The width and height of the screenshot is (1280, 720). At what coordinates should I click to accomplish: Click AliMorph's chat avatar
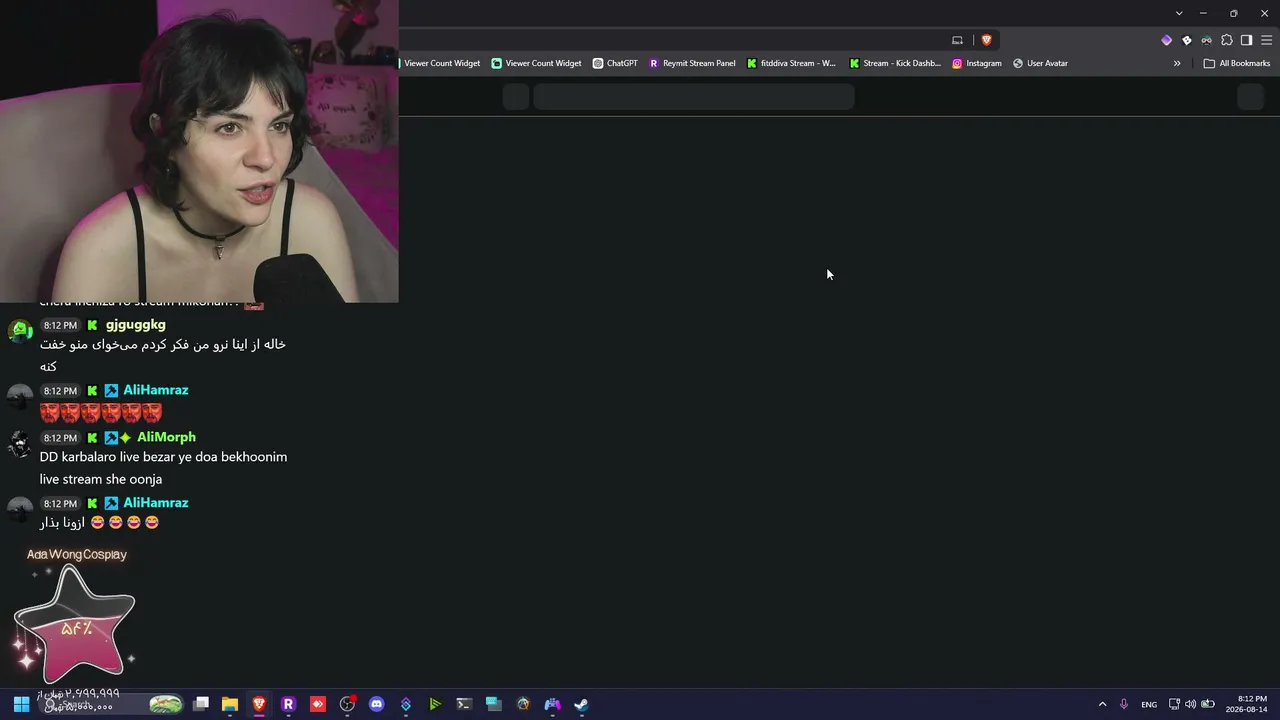[20, 444]
